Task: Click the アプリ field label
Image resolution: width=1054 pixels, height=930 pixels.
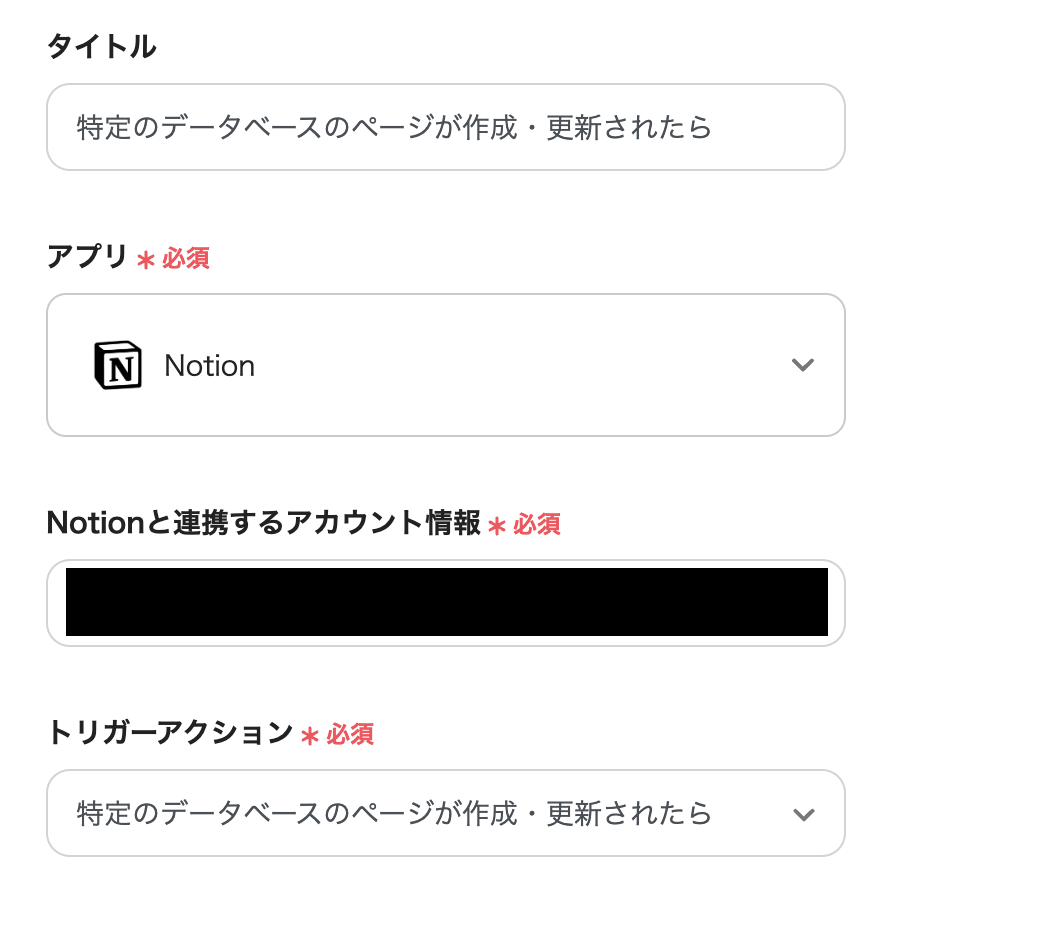Action: point(88,257)
